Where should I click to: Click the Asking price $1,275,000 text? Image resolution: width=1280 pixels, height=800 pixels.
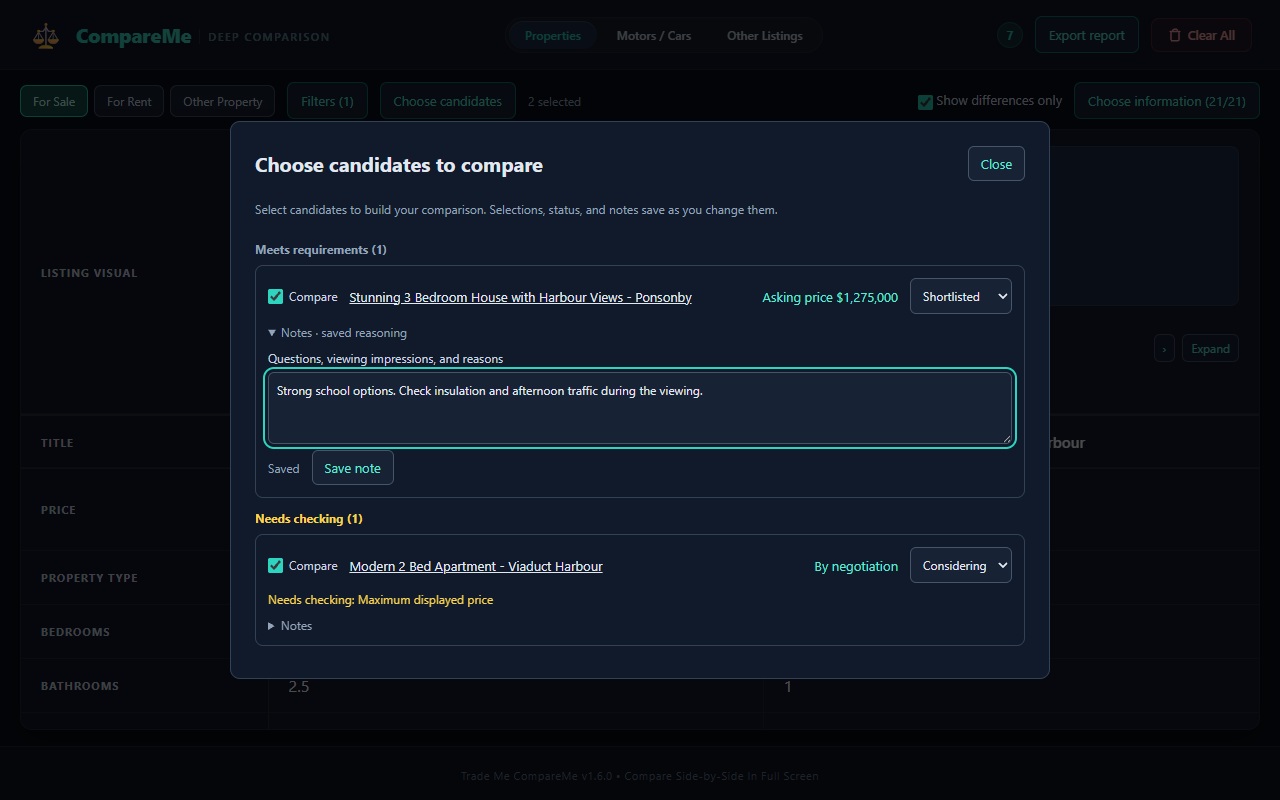click(830, 297)
